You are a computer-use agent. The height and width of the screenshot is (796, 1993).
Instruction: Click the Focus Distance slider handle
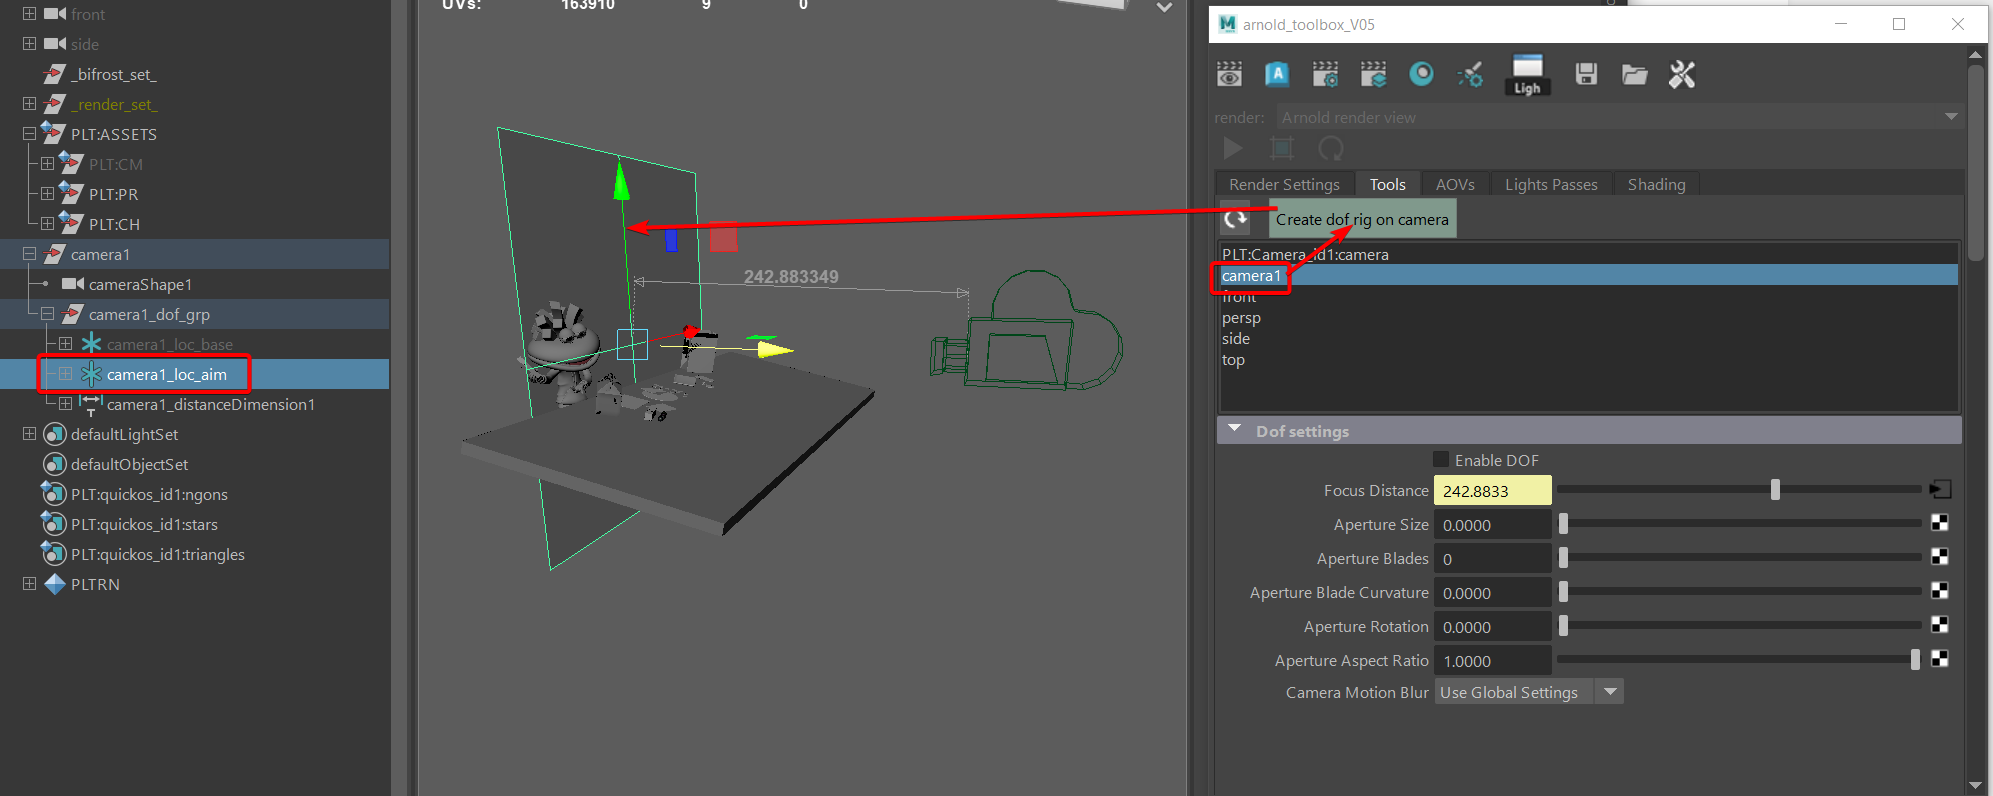coord(1775,489)
